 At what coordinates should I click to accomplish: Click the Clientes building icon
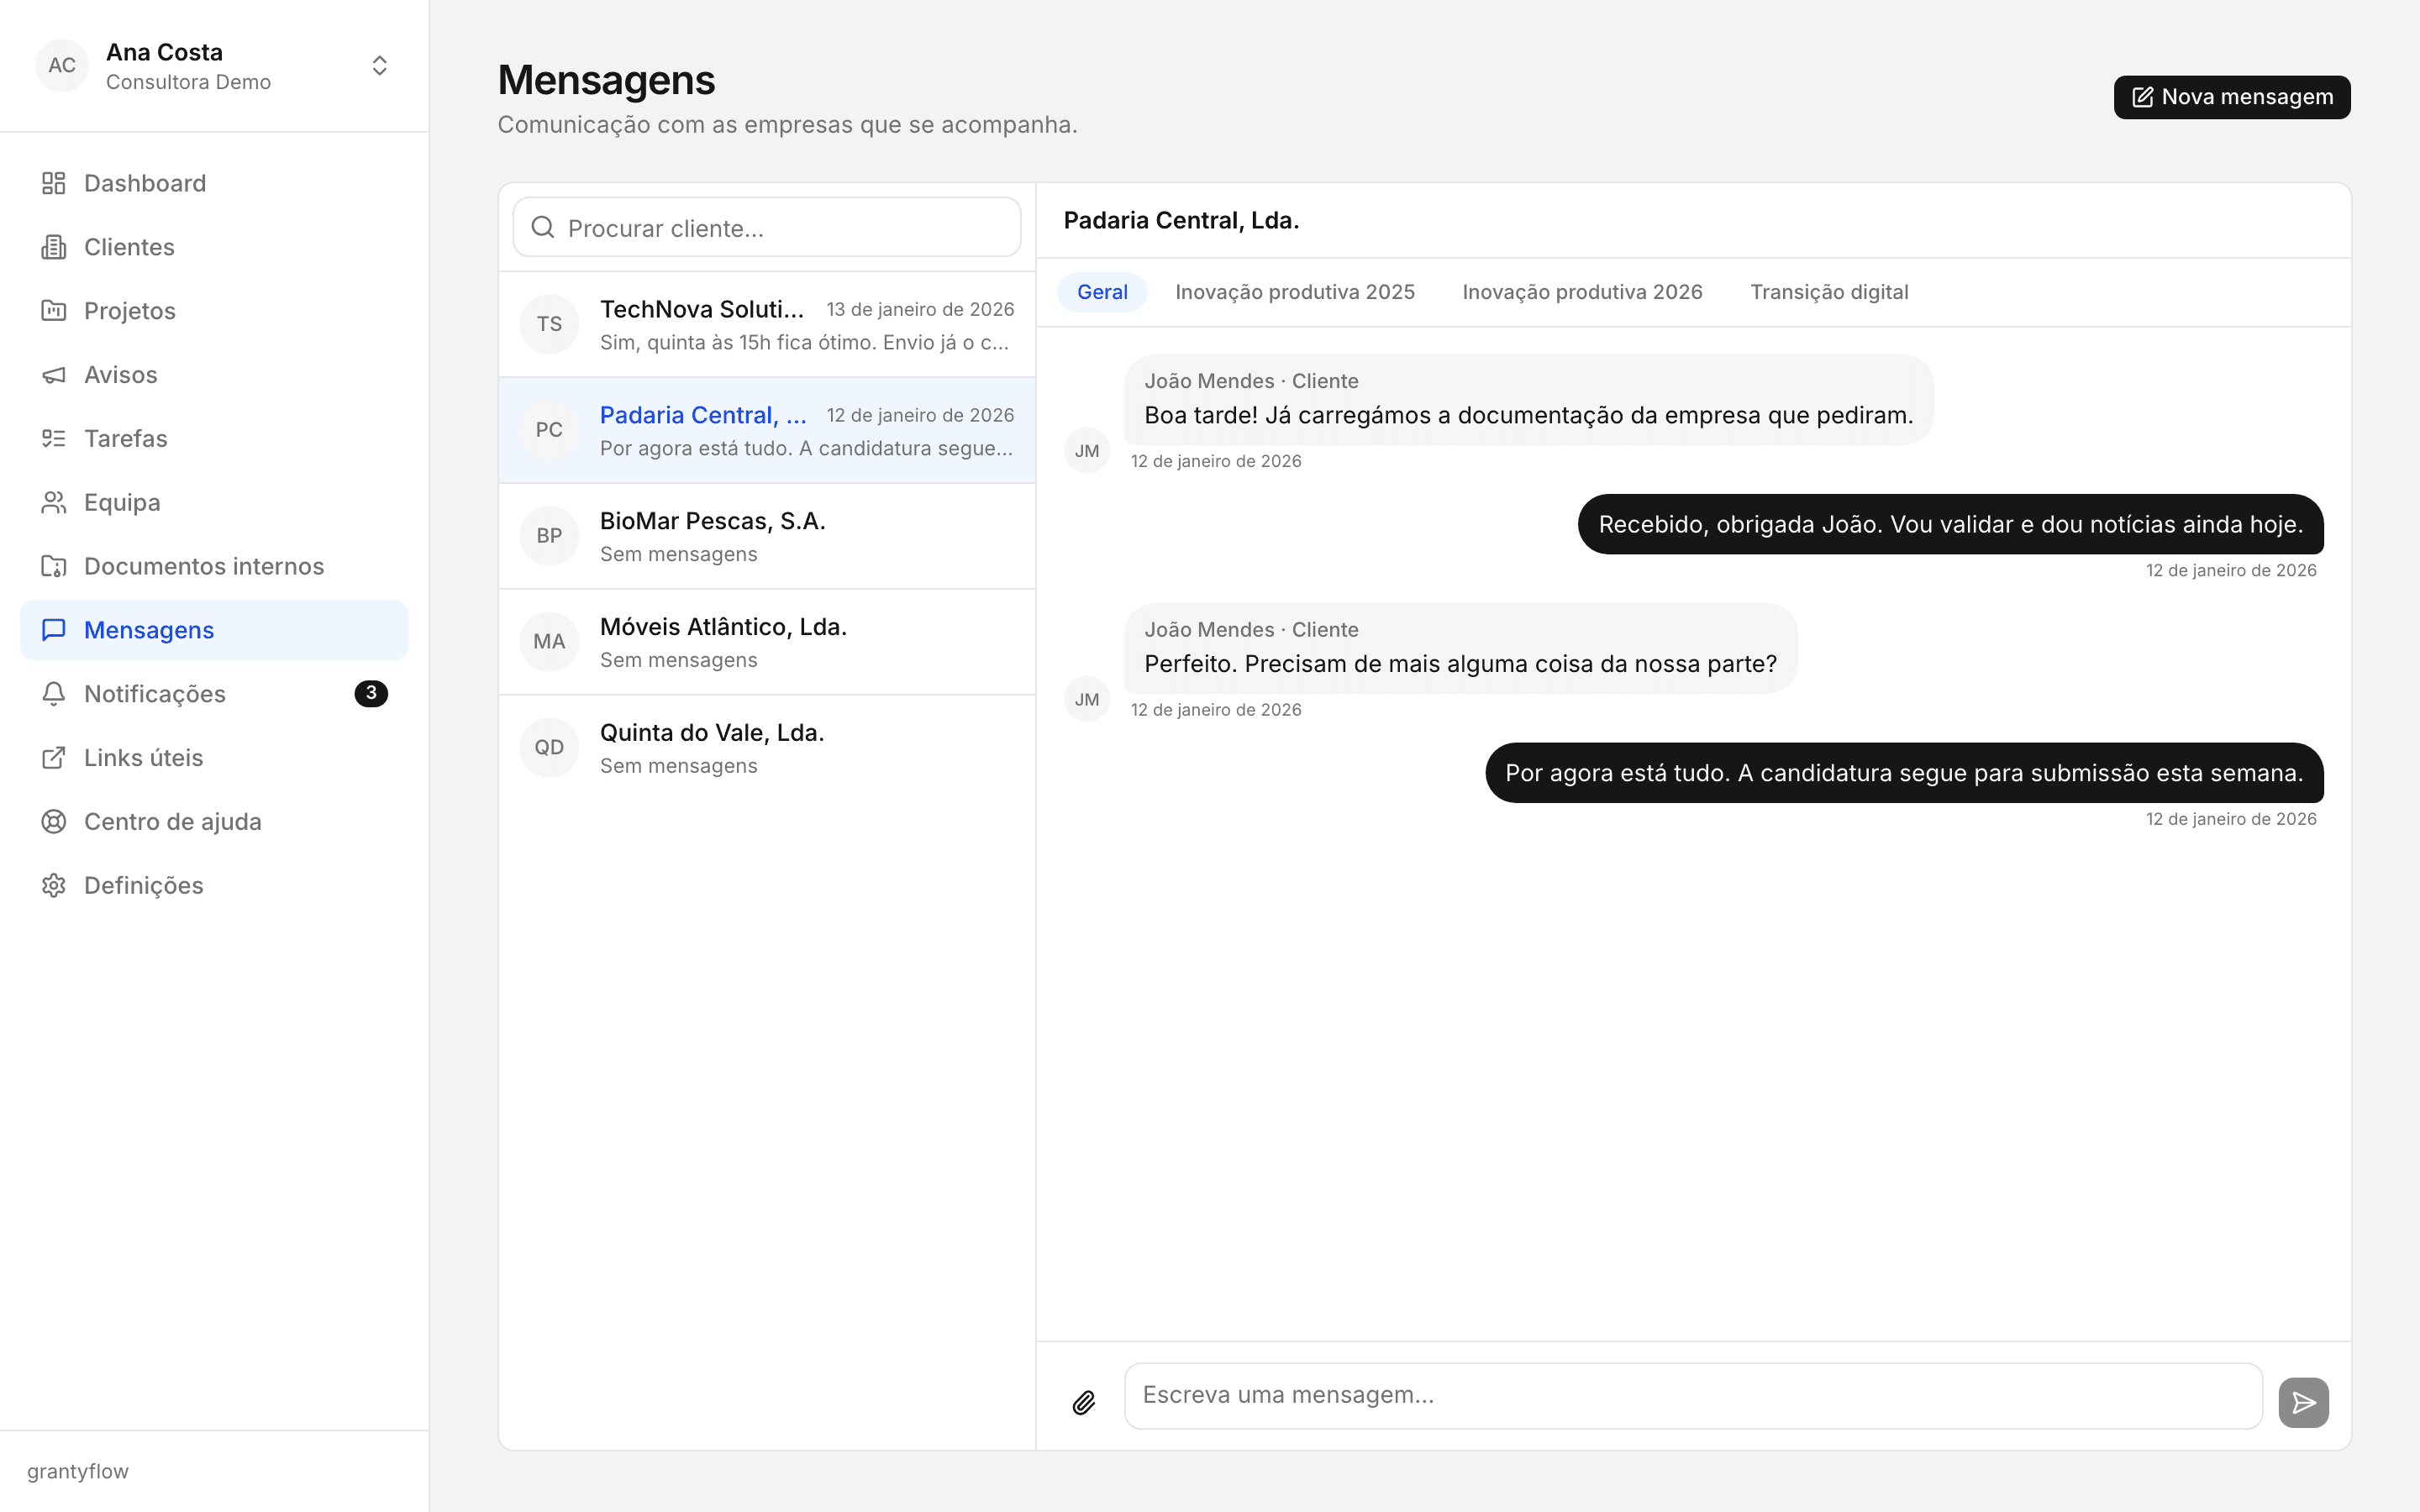[54, 247]
